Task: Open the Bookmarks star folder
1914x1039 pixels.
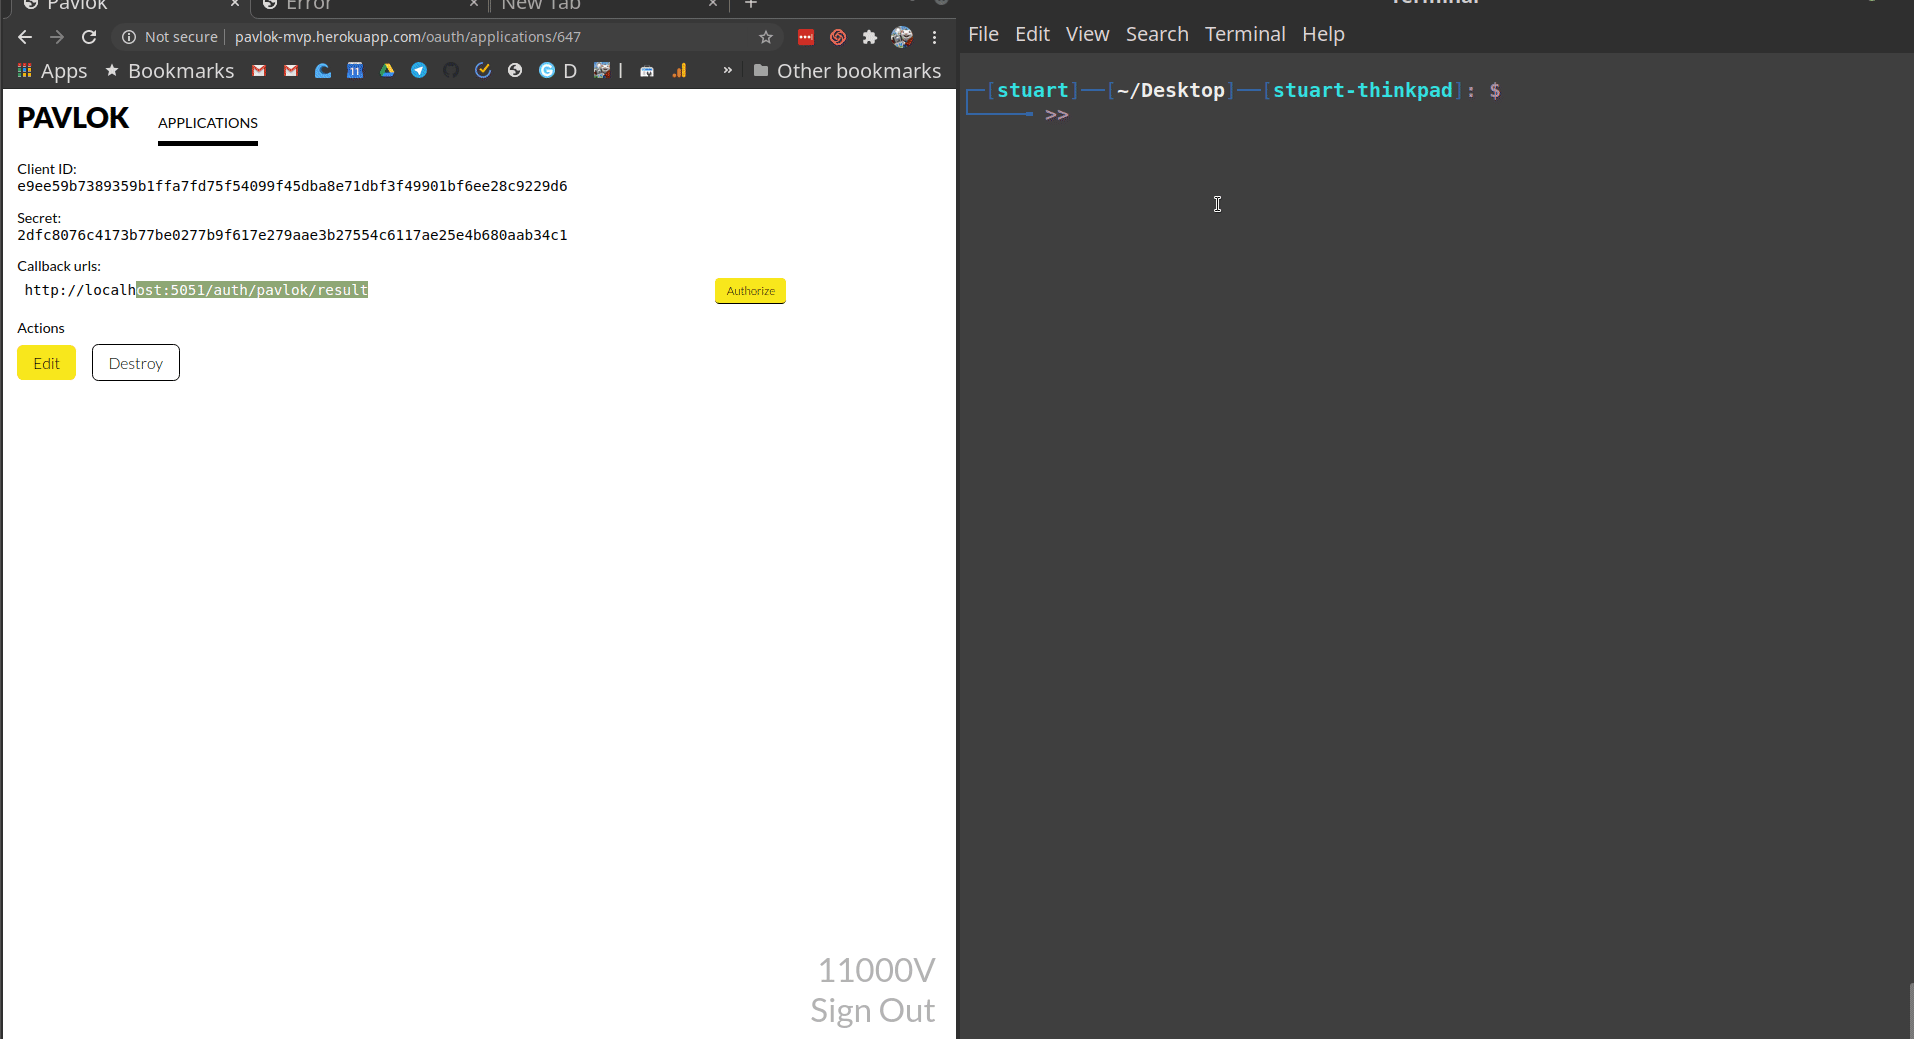Action: 169,71
